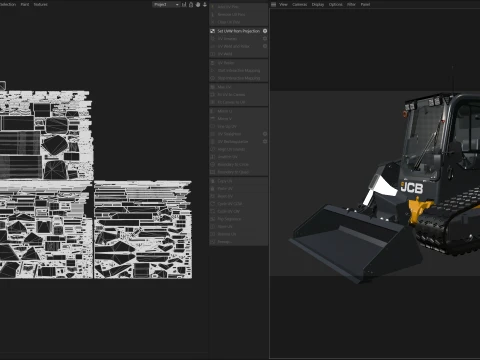Click the Fit UV to Canvas entry

pyautogui.click(x=238, y=95)
